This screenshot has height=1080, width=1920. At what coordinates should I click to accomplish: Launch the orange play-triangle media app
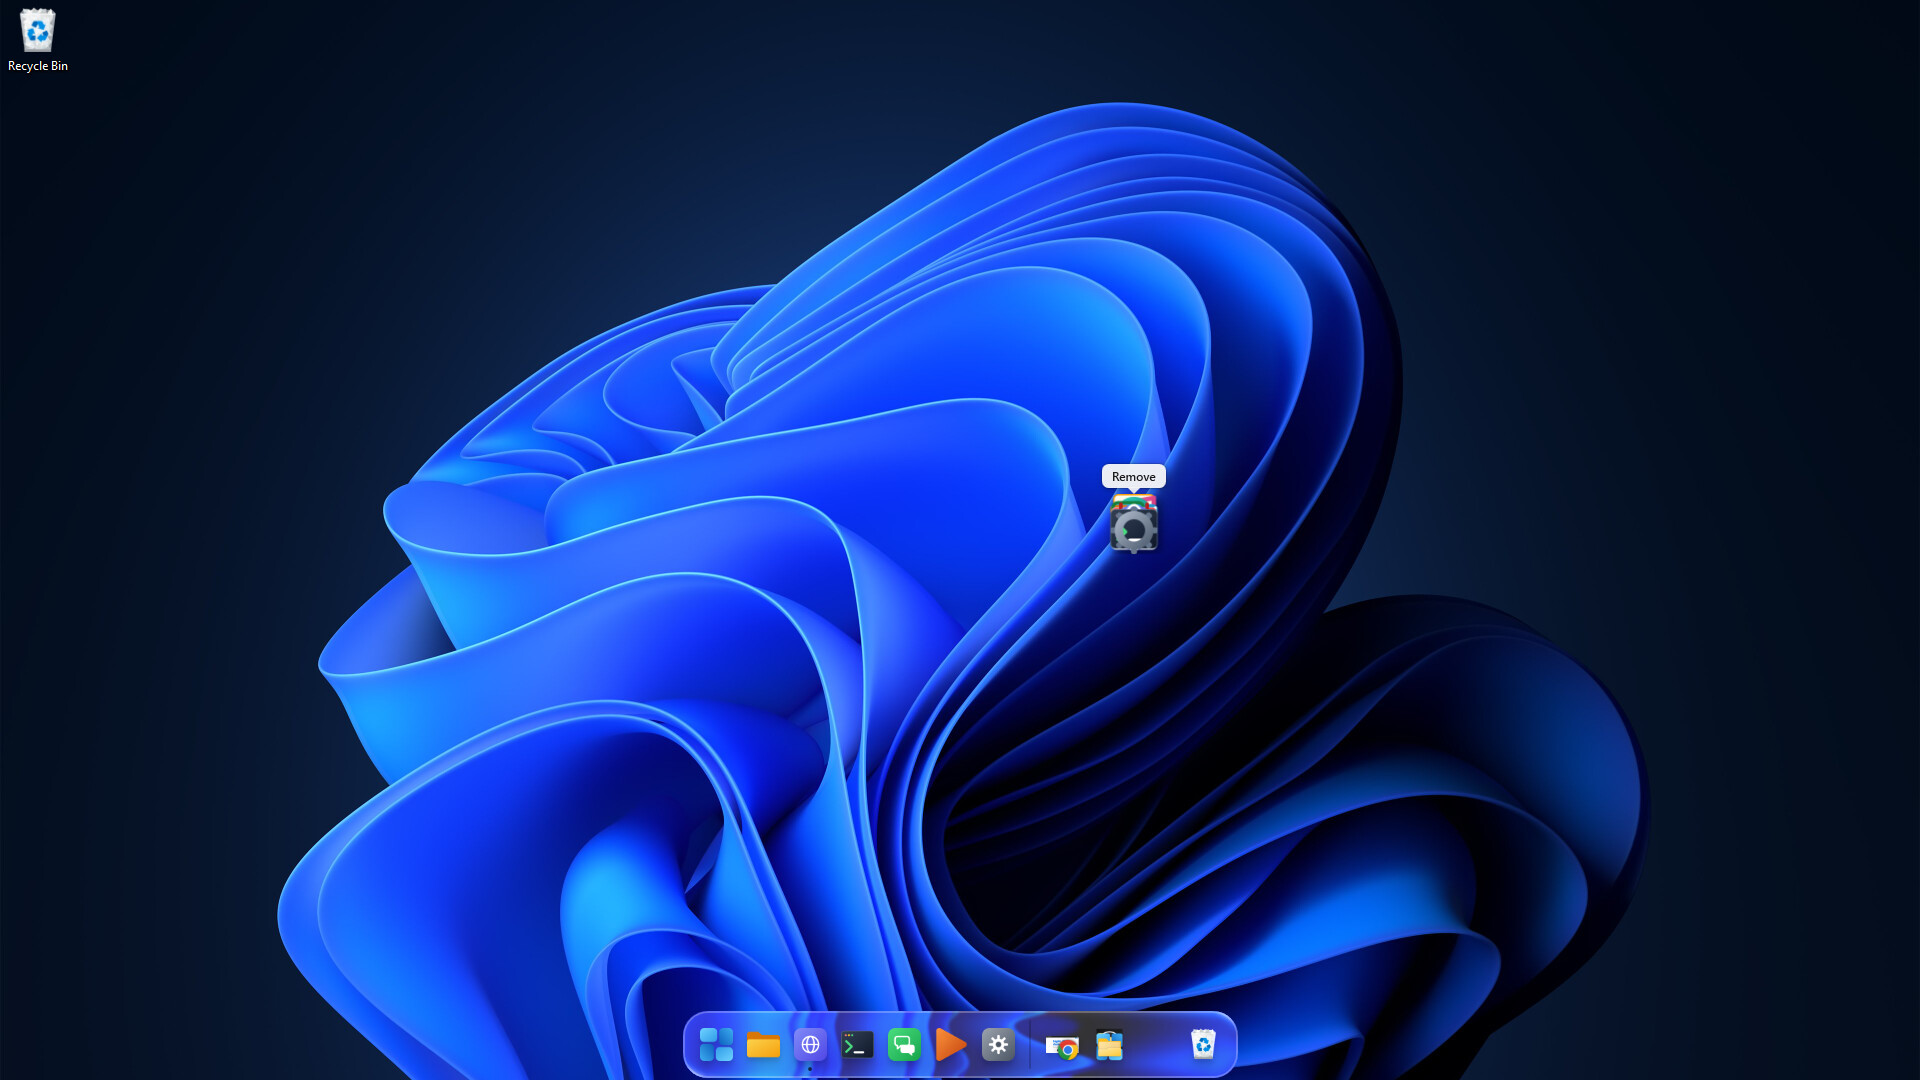pos(951,1045)
